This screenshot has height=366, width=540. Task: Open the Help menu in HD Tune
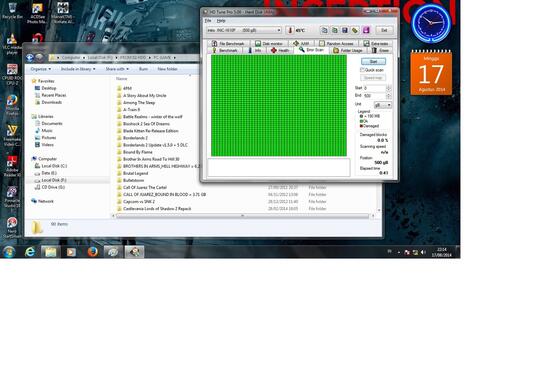pos(221,21)
